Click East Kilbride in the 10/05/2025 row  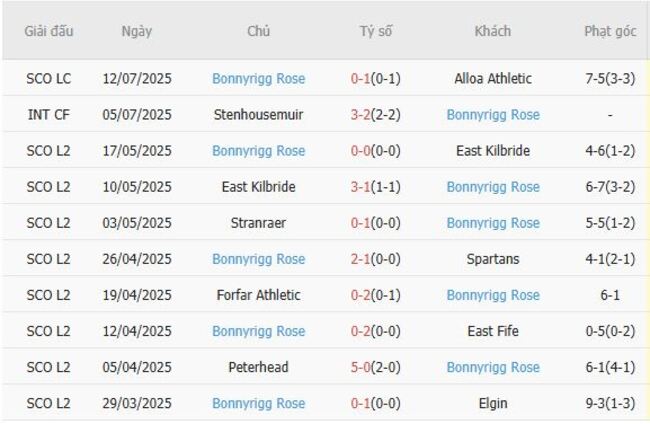pyautogui.click(x=258, y=187)
